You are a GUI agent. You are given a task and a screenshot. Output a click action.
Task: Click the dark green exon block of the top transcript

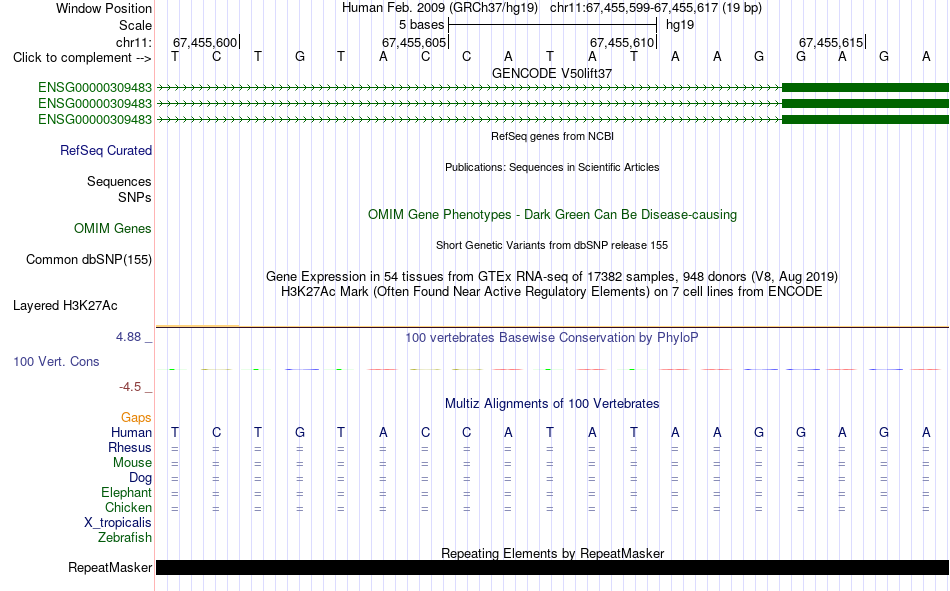click(865, 88)
